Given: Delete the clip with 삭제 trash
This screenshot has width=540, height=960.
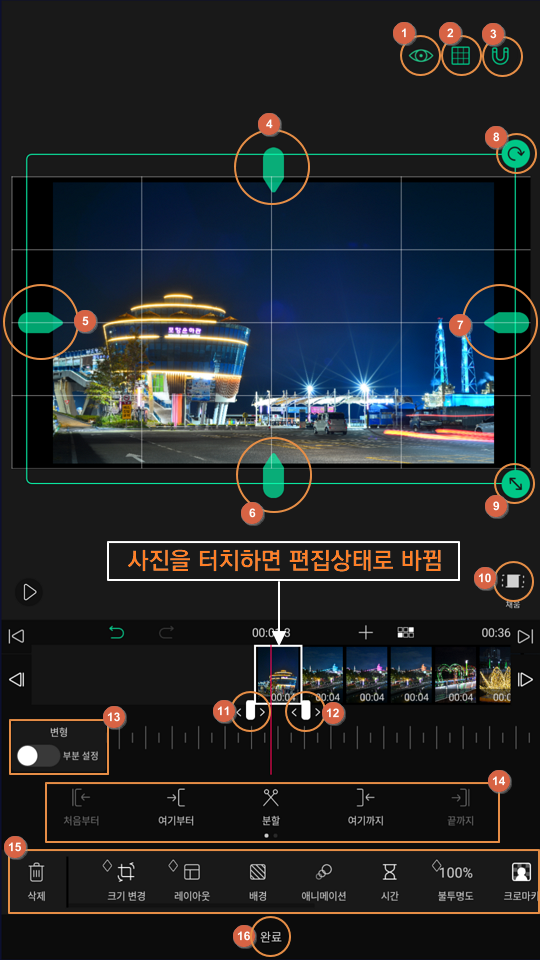Looking at the screenshot, I should coord(37,882).
